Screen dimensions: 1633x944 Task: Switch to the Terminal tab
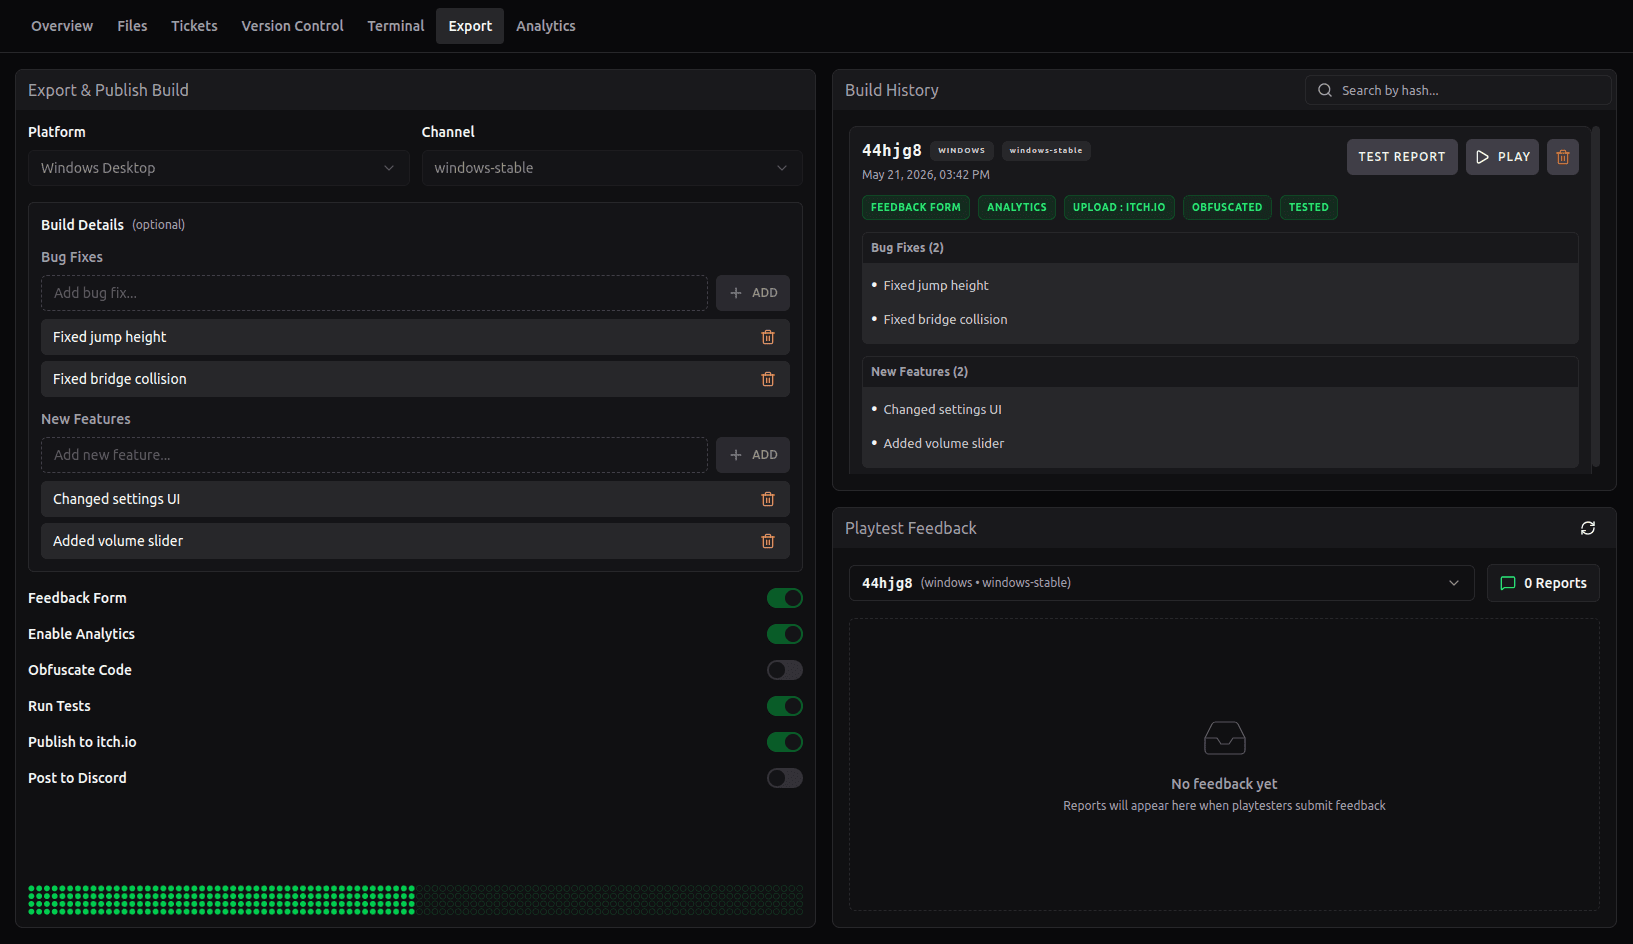(395, 26)
